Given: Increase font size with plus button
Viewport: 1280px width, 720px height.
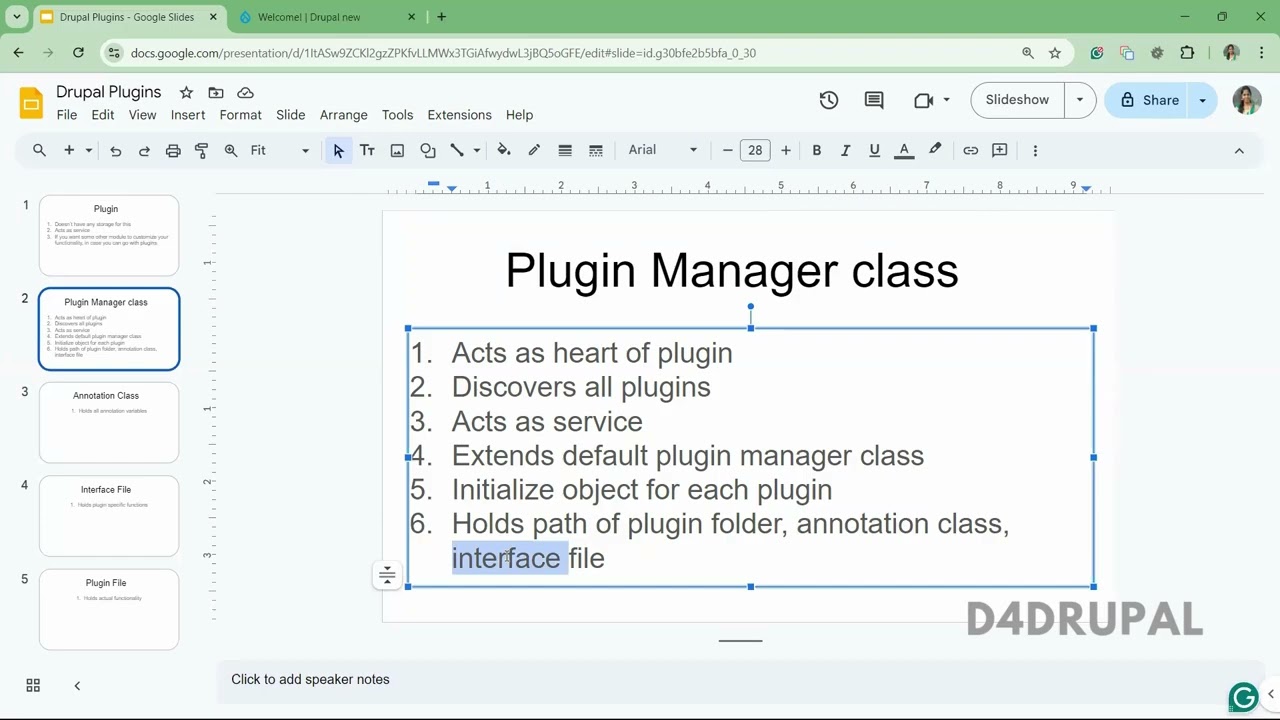Looking at the screenshot, I should click(785, 150).
